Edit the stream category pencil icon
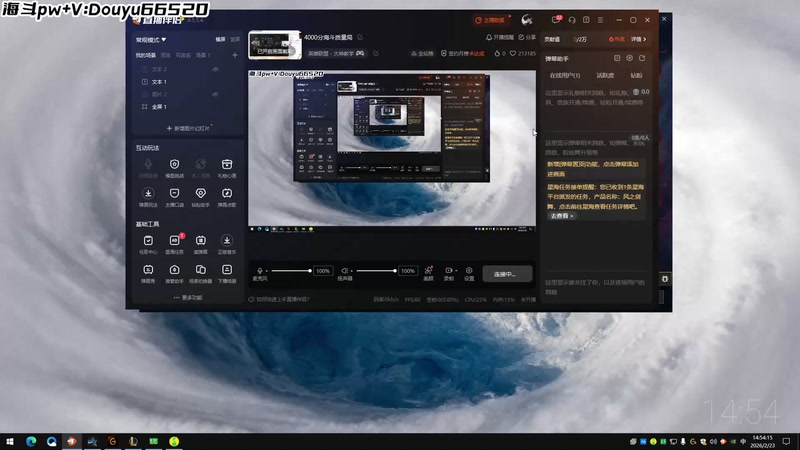This screenshot has height=450, width=800. point(376,53)
